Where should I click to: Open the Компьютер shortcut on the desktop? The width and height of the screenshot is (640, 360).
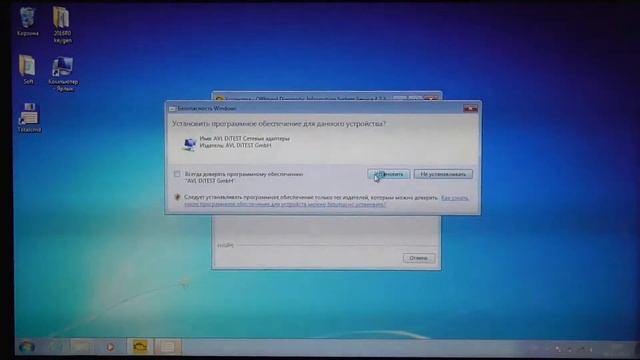pyautogui.click(x=63, y=74)
